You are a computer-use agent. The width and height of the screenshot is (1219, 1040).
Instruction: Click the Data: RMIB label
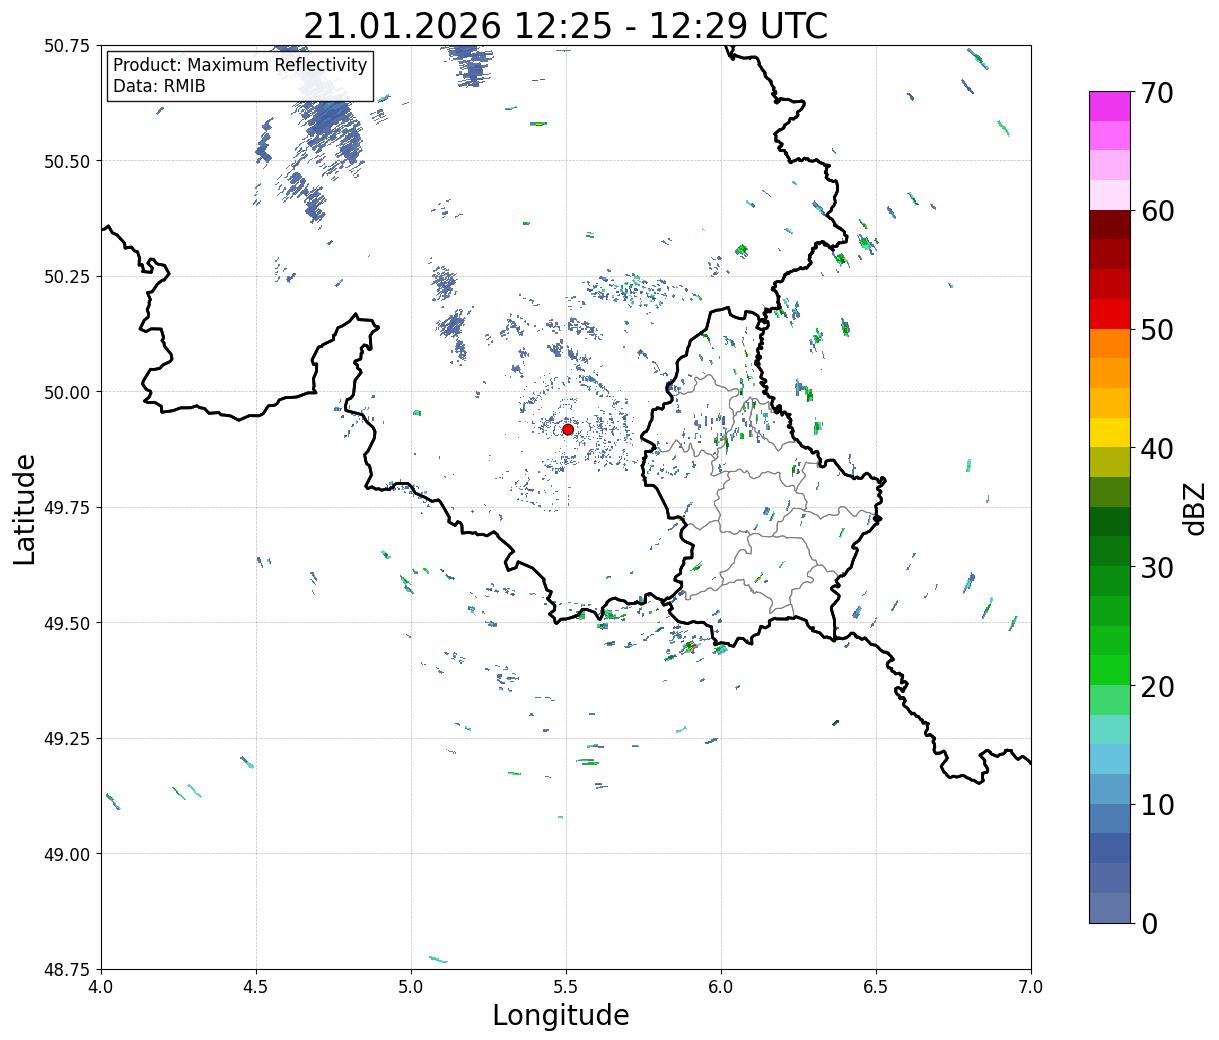(x=159, y=86)
